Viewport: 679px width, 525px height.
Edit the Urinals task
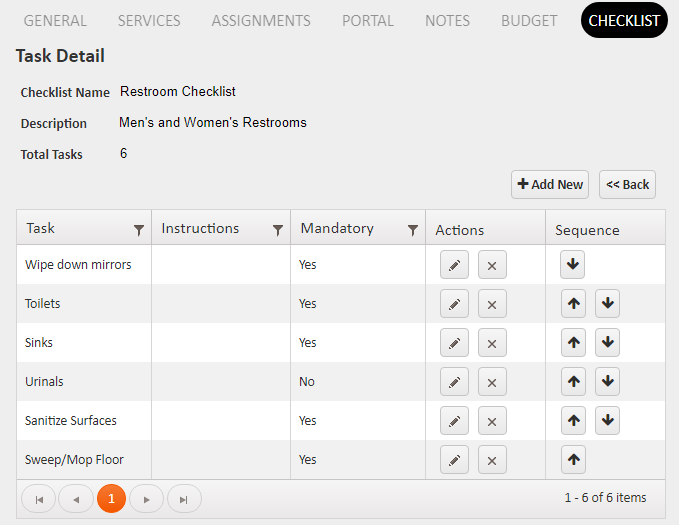454,382
